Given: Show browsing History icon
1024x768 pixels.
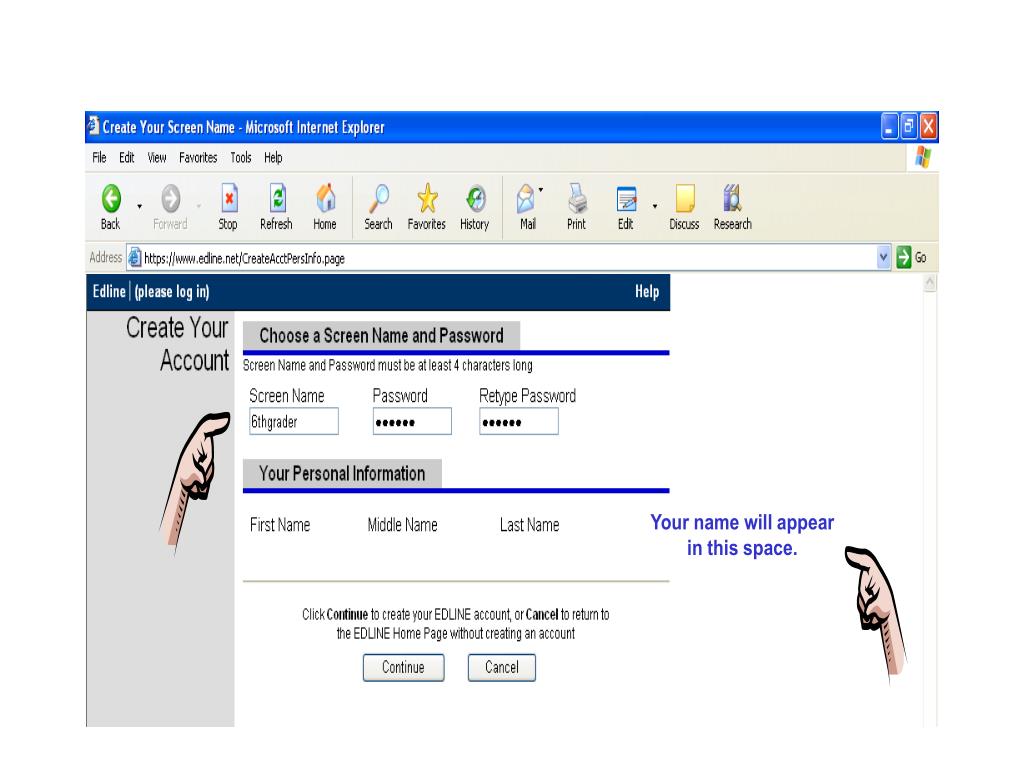Looking at the screenshot, I should (475, 206).
